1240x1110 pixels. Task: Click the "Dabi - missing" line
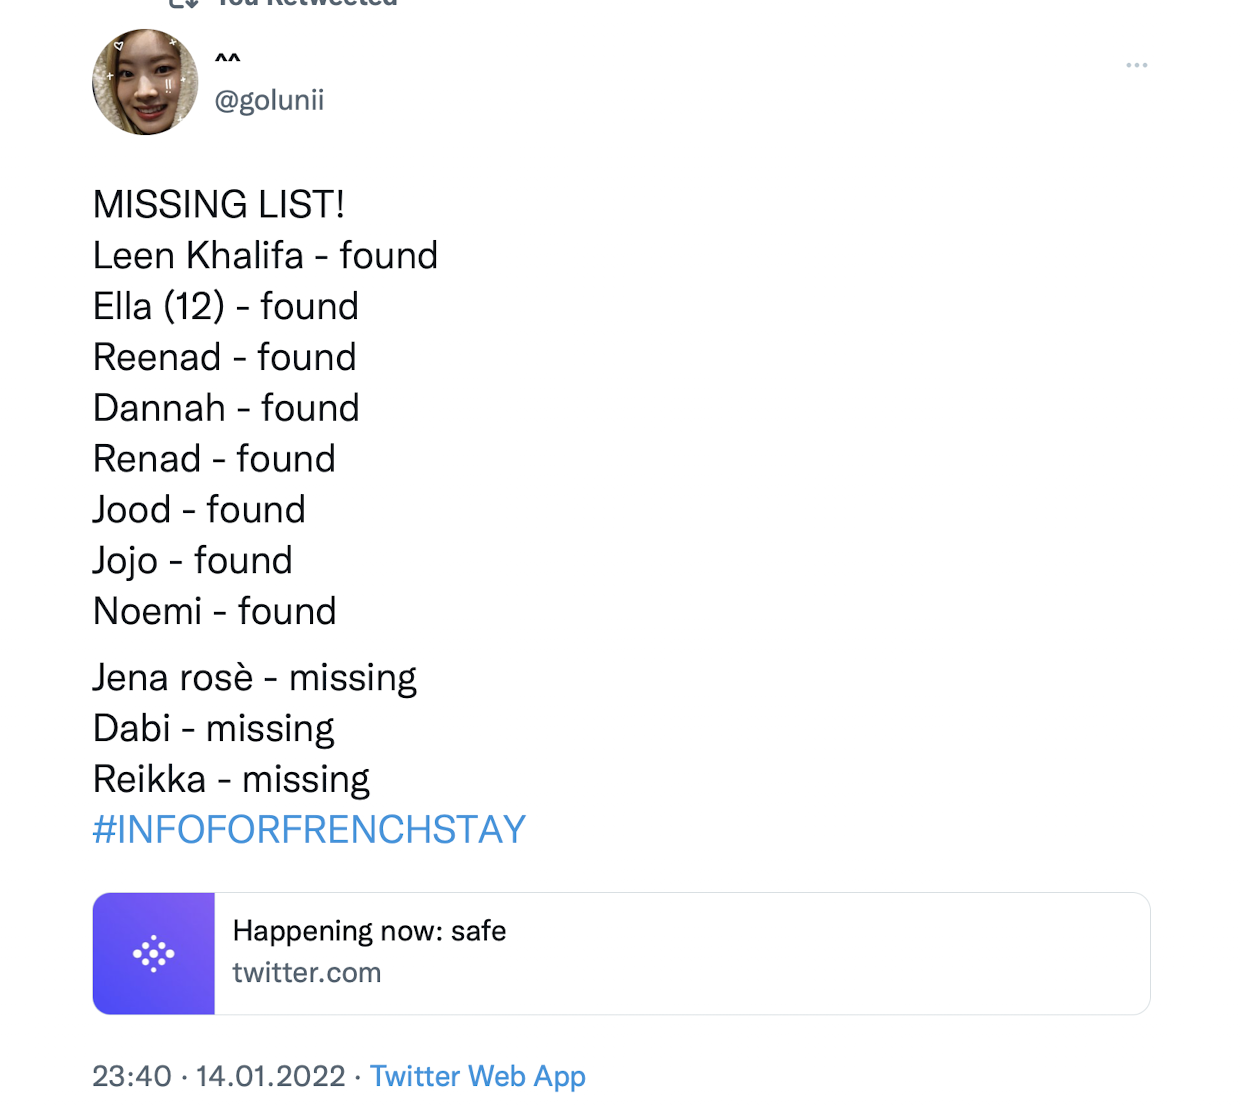[x=213, y=729]
